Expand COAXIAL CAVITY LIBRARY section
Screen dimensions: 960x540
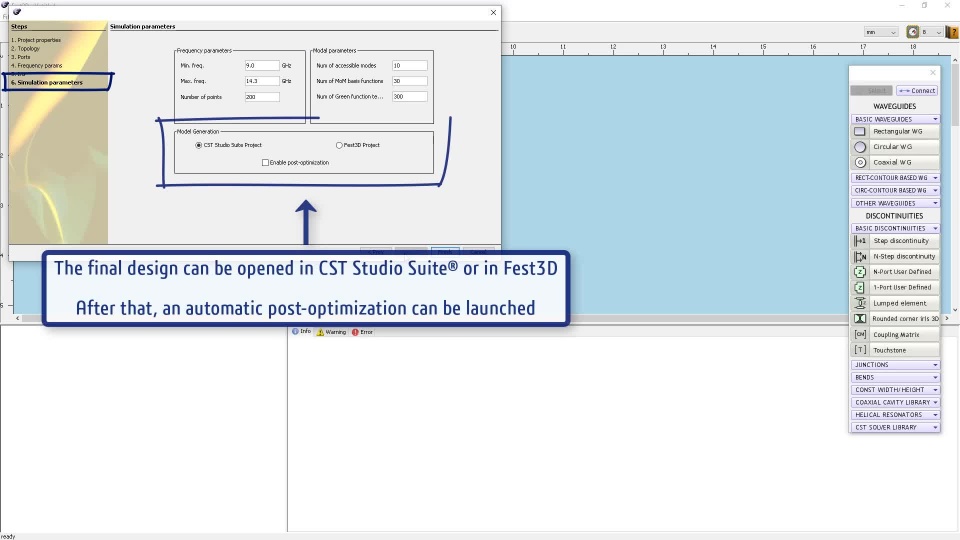pyautogui.click(x=895, y=402)
